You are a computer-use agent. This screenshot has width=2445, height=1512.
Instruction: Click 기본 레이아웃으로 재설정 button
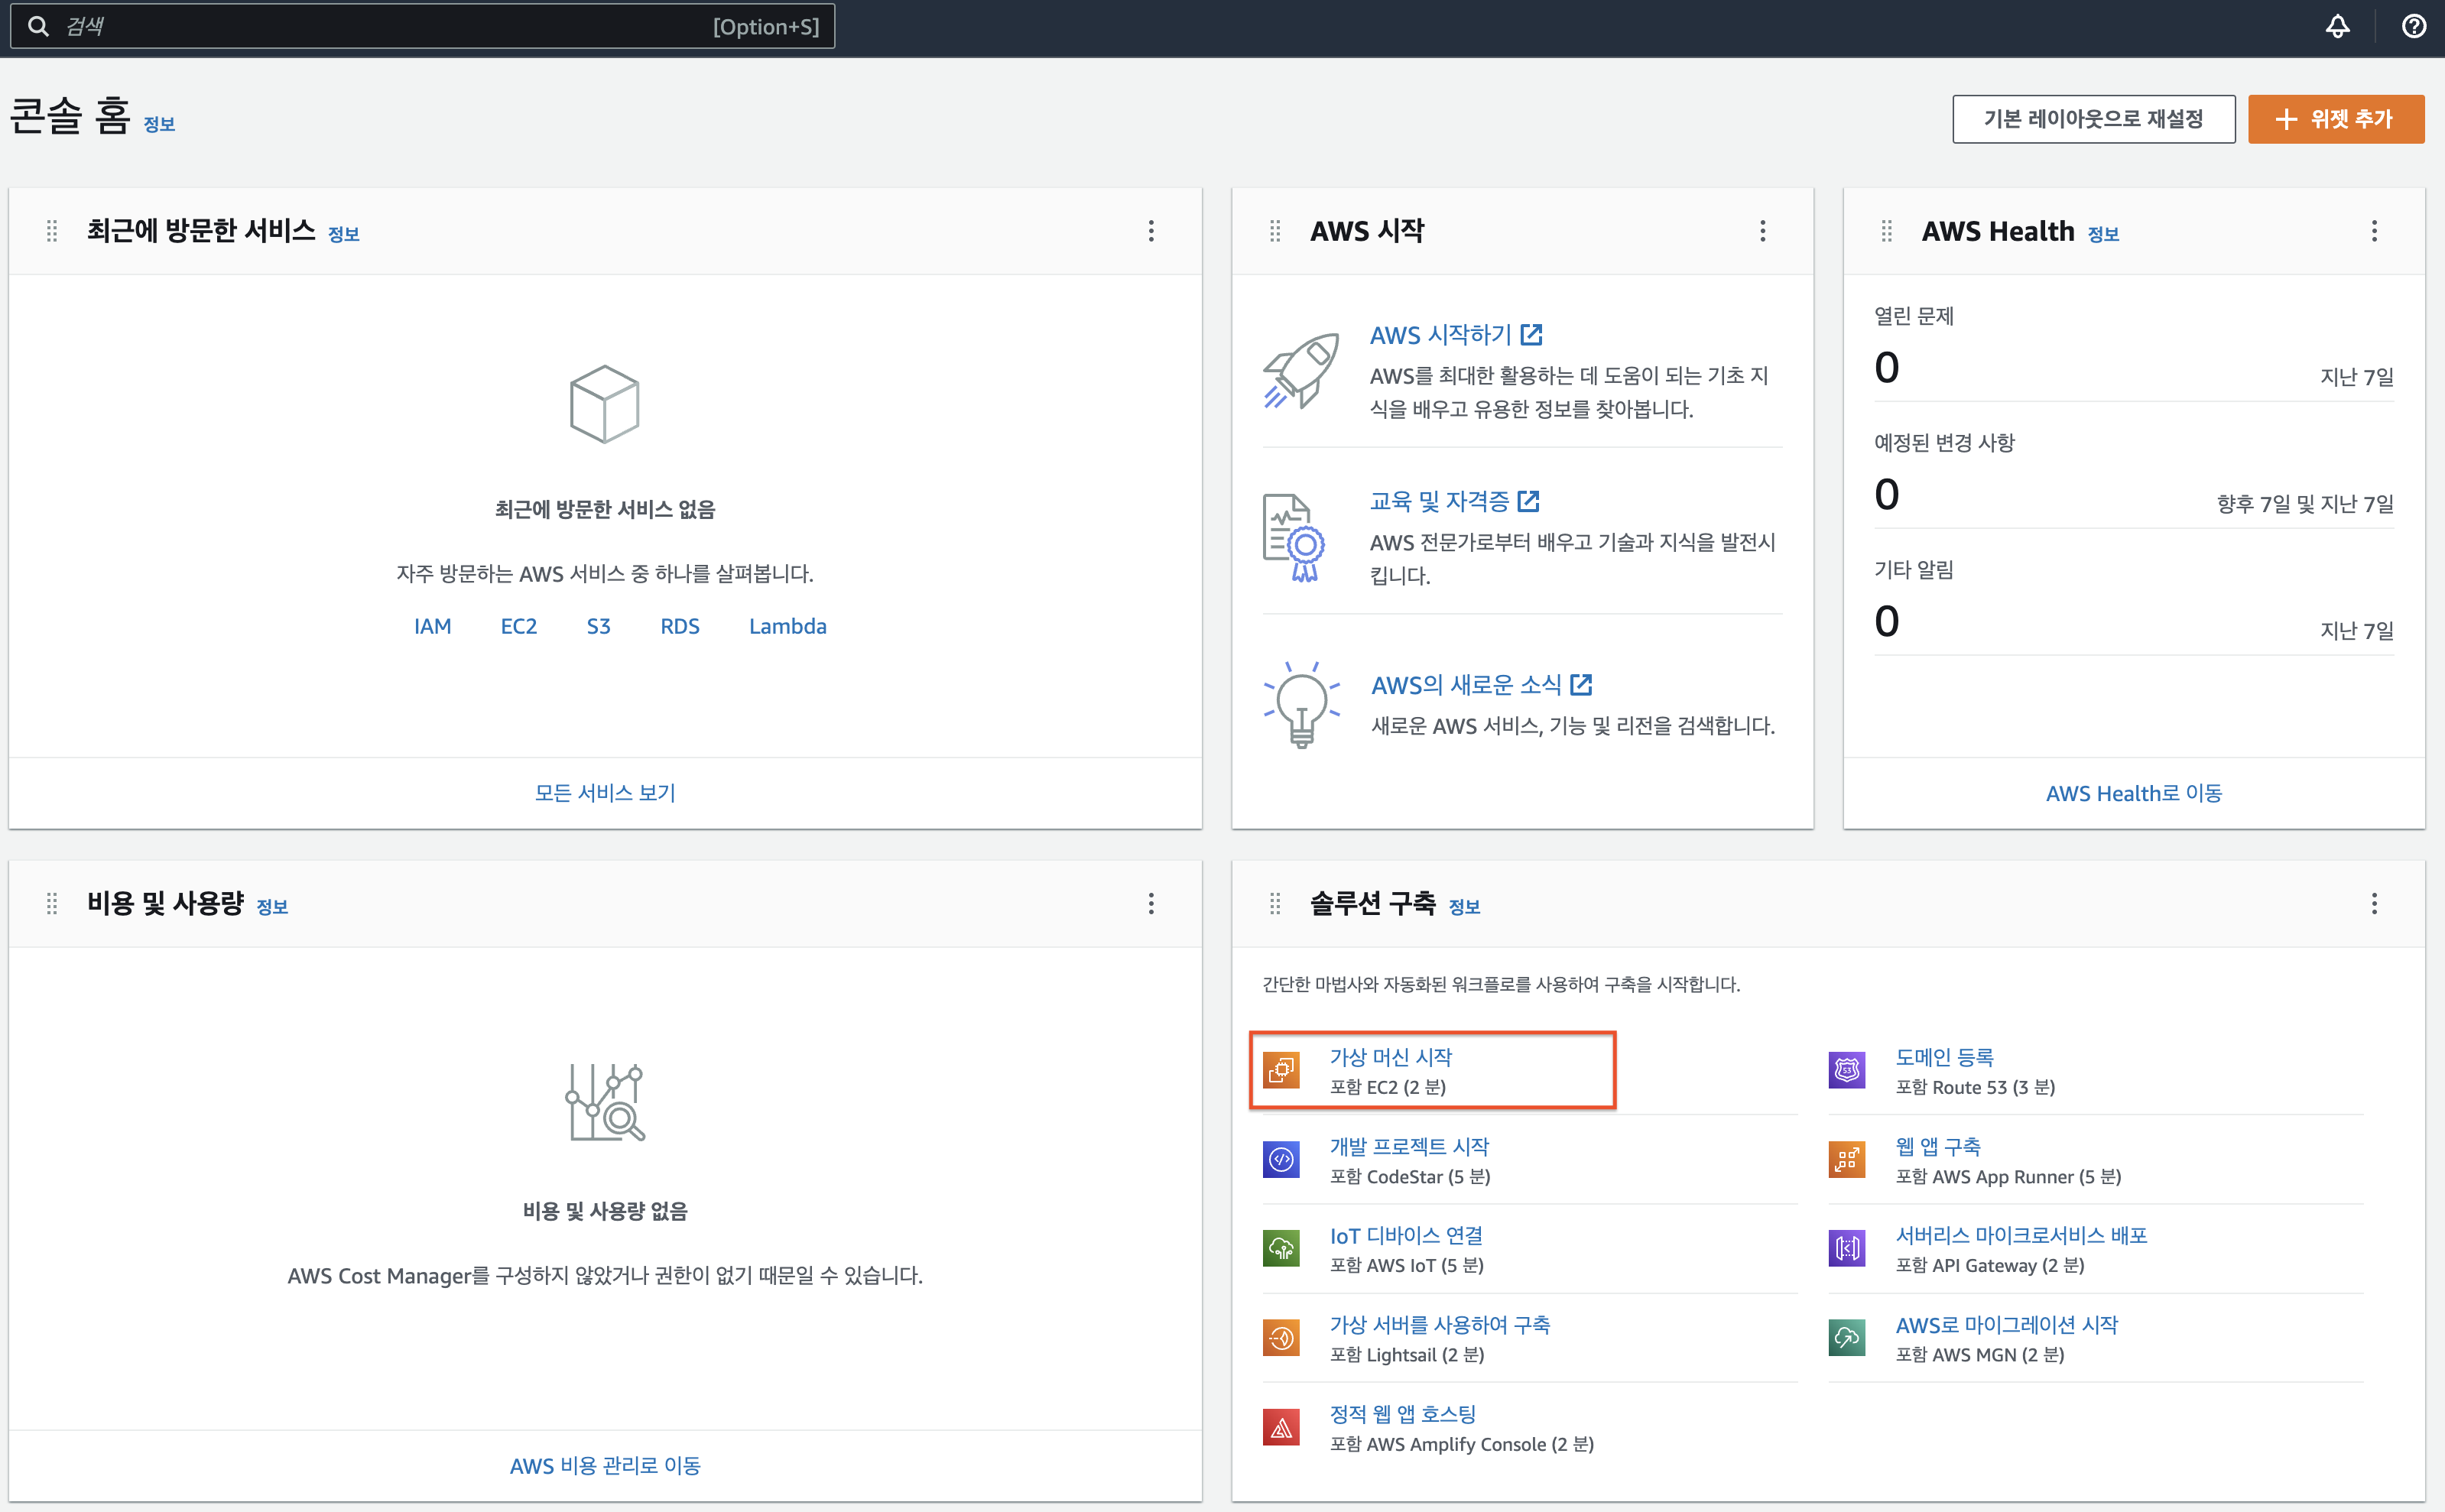[2093, 119]
